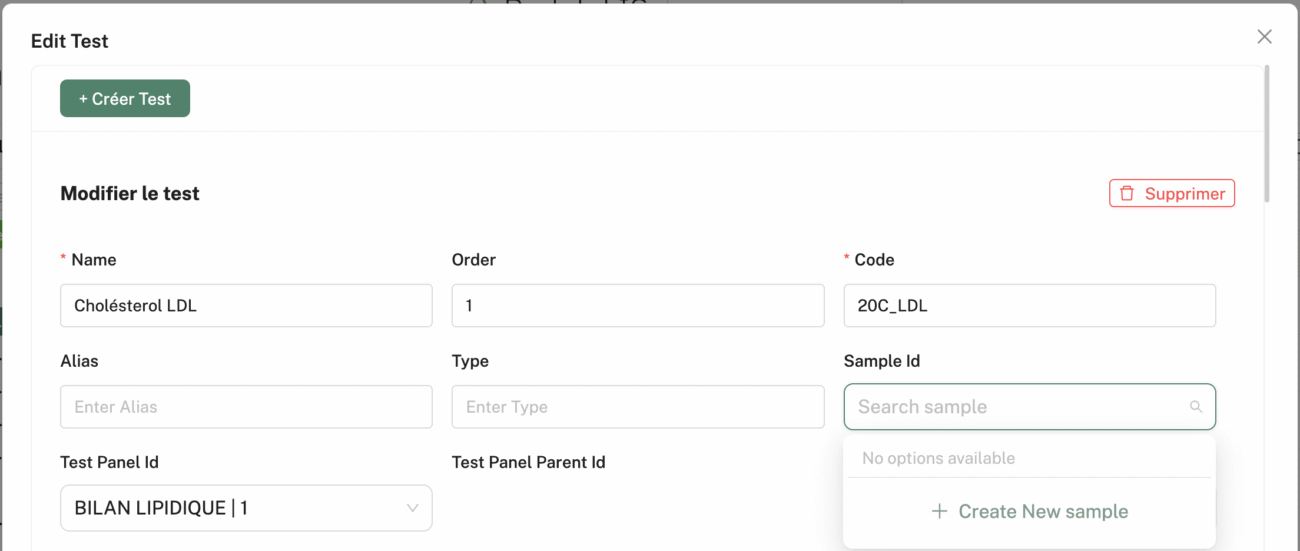1300x551 pixels.
Task: Click the No options available entry
Action: point(938,458)
